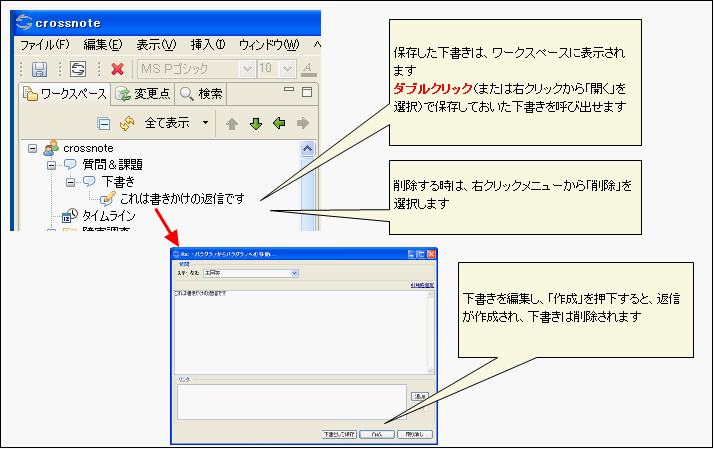Click the gray right arrow icon
Image resolution: width=714 pixels, height=449 pixels.
coord(303,123)
